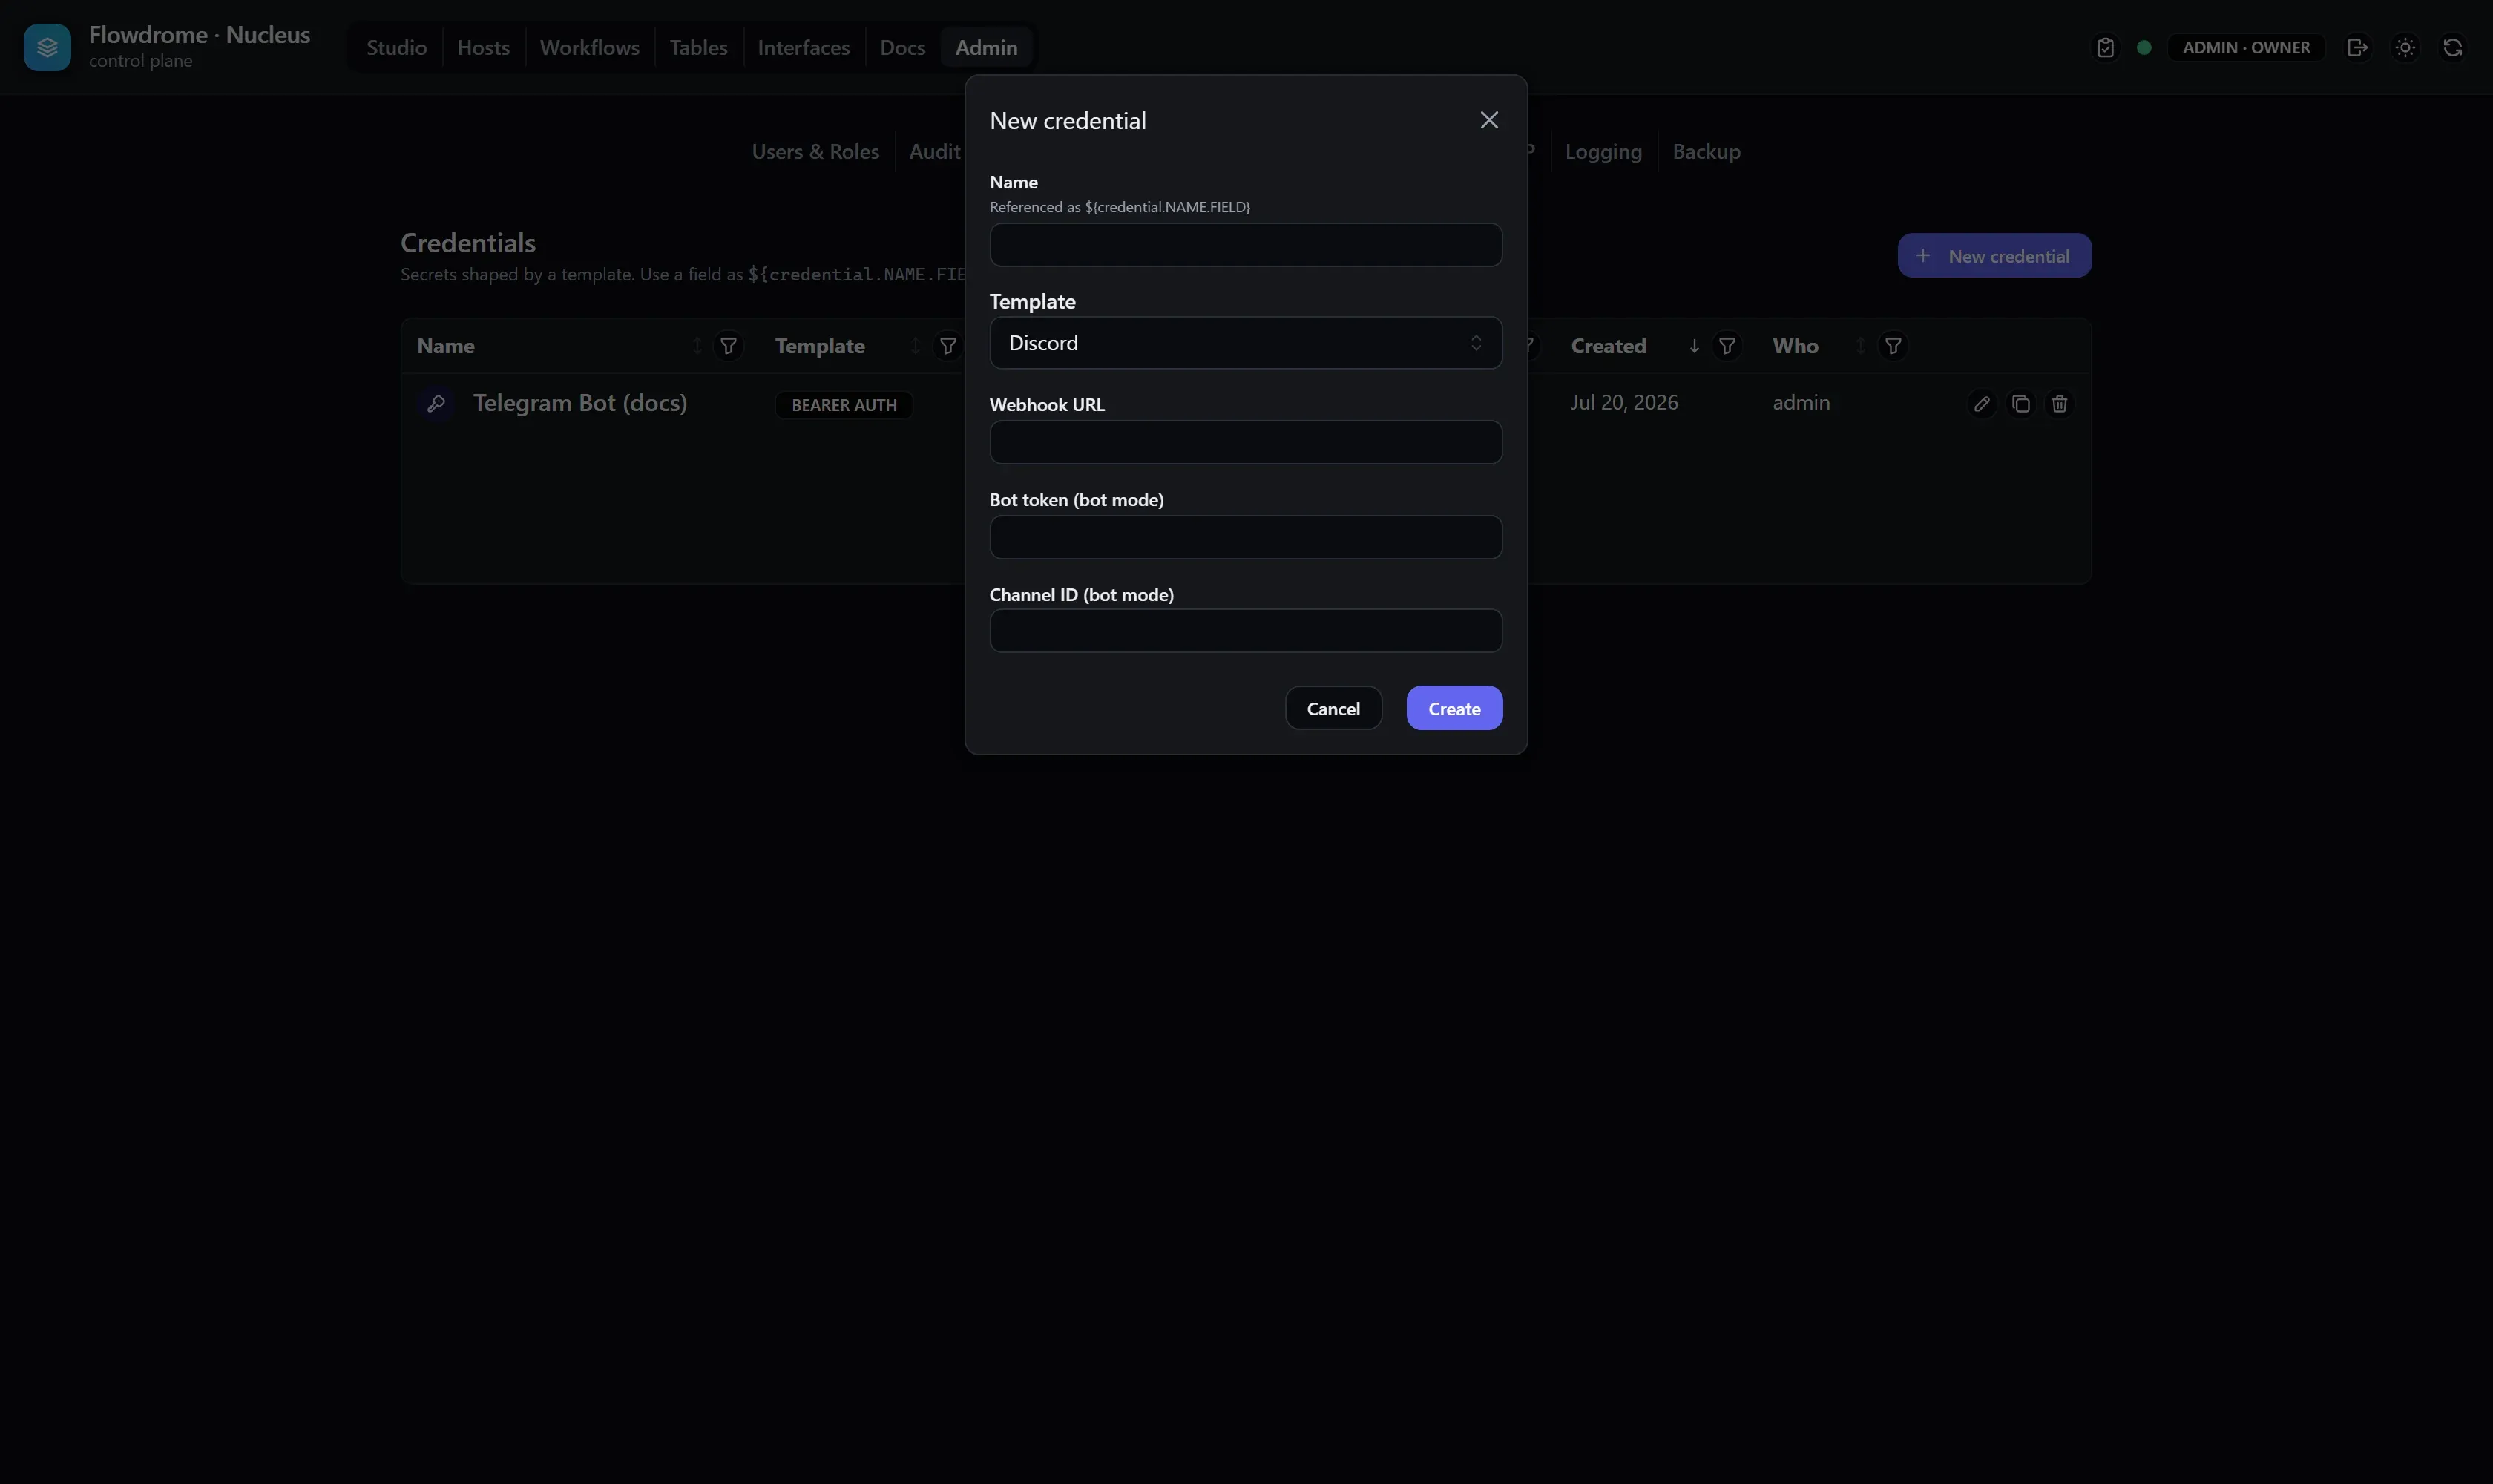
Task: Delete the Telegram Bot (docs) credential
Action: tap(2059, 404)
